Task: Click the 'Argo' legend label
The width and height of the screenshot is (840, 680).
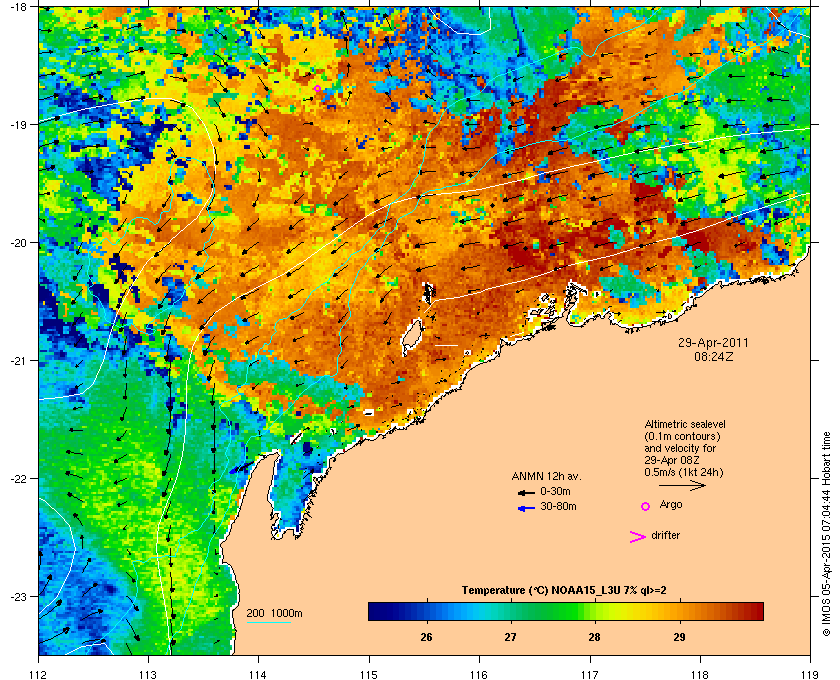Action: pos(671,505)
